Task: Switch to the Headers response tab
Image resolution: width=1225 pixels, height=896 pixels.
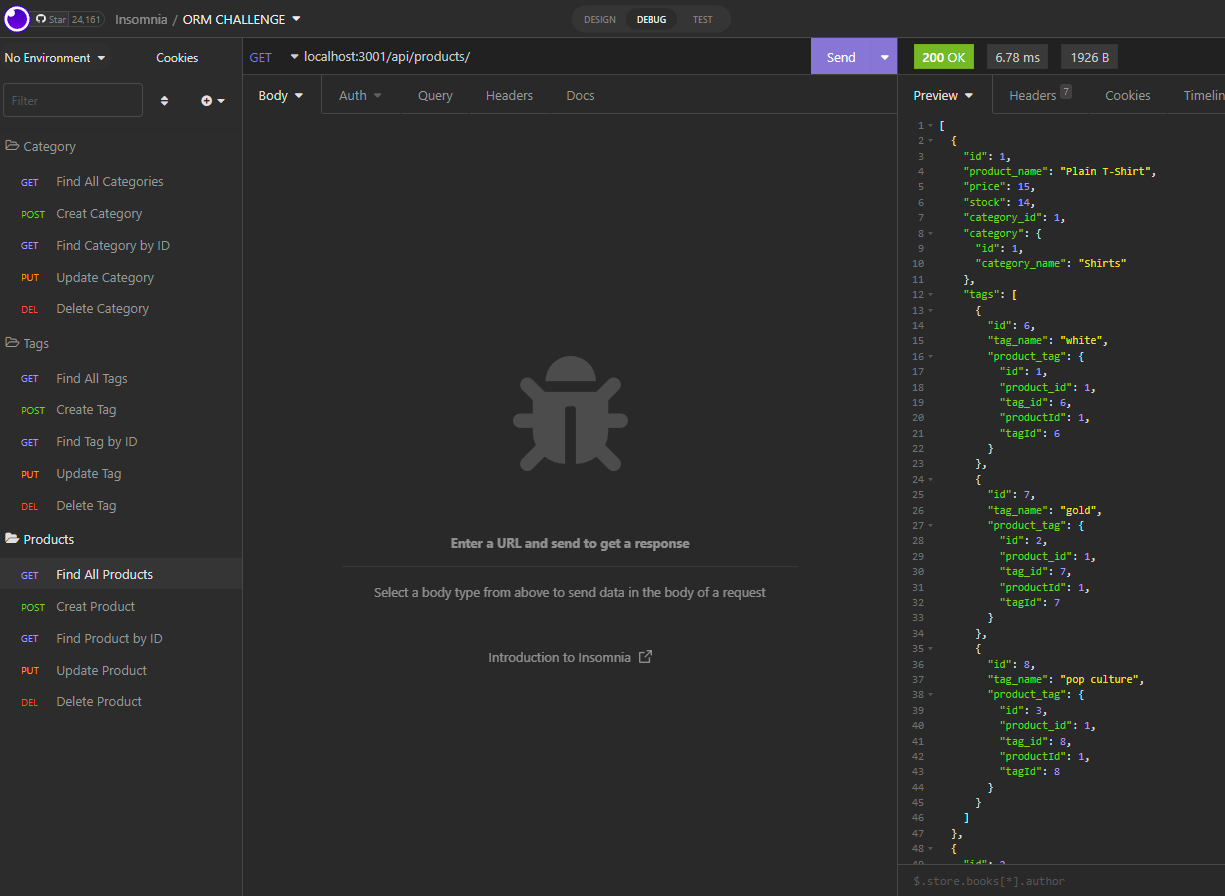Action: 1033,95
